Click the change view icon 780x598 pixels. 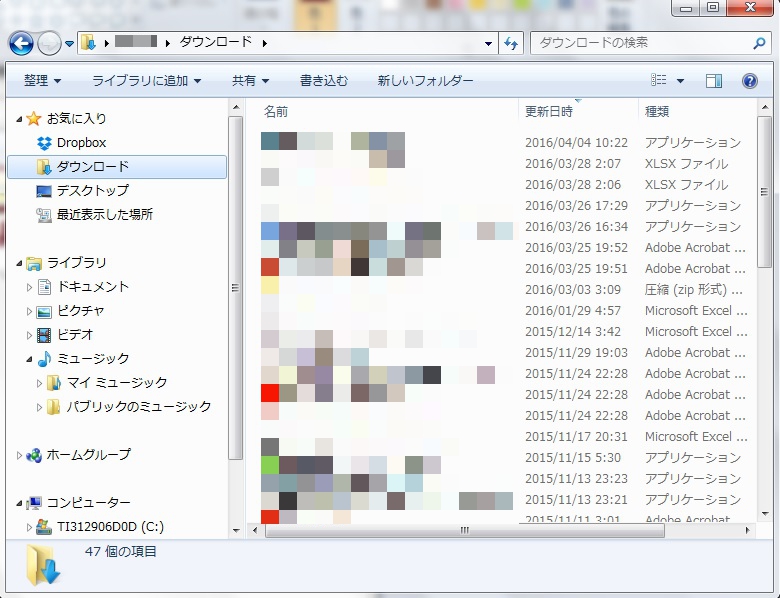pyautogui.click(x=659, y=80)
